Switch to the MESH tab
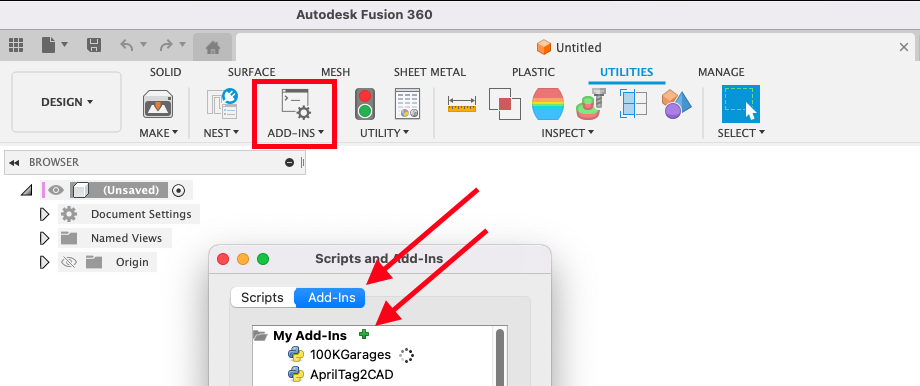Viewport: 920px width, 386px height. [x=335, y=72]
